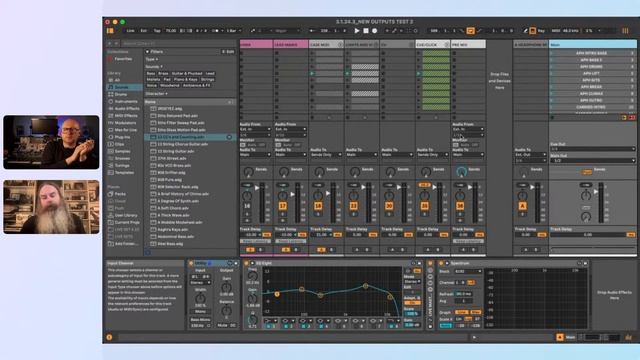Filter sounds by the Bass tag
The height and width of the screenshot is (360, 640).
151,73
